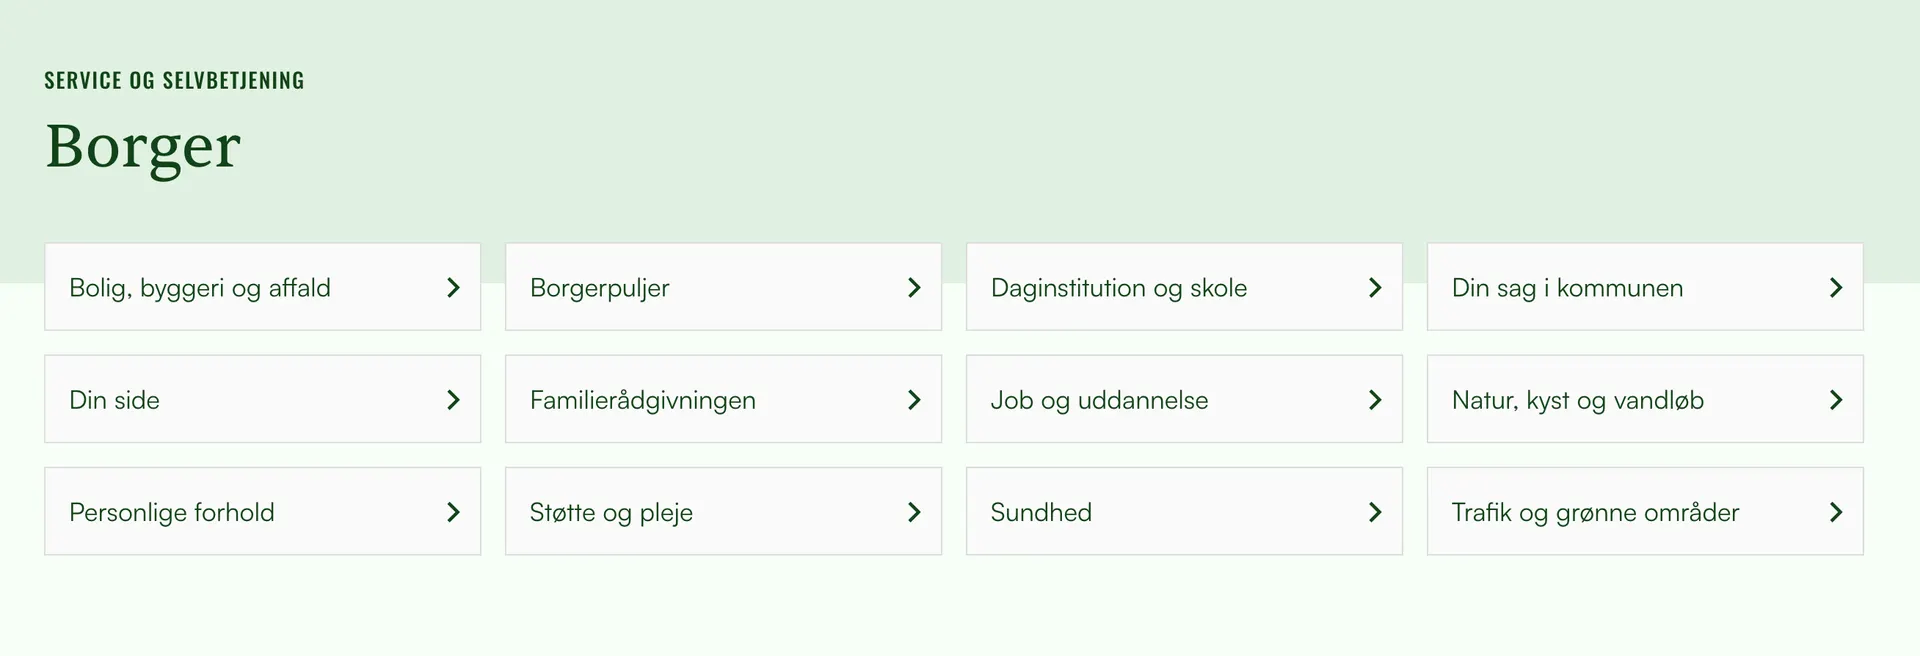The width and height of the screenshot is (1920, 656).
Task: Open Bolig, byggeri og affald link
Action: pos(200,288)
